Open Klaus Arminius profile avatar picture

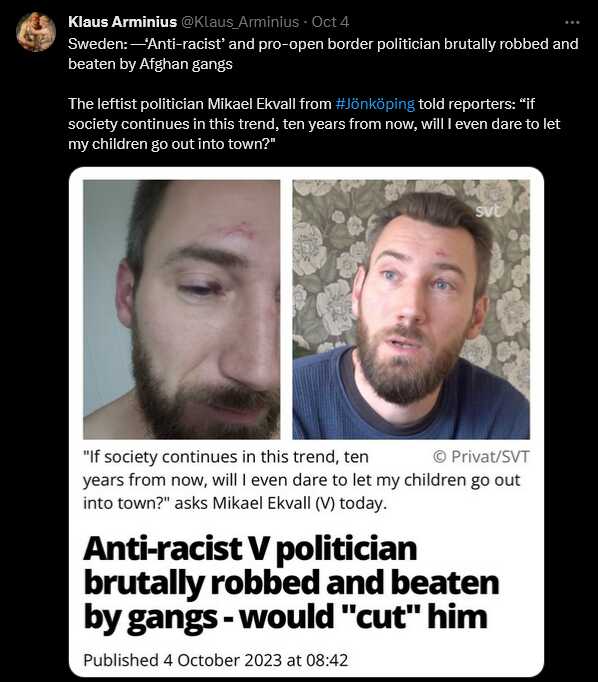(36, 32)
